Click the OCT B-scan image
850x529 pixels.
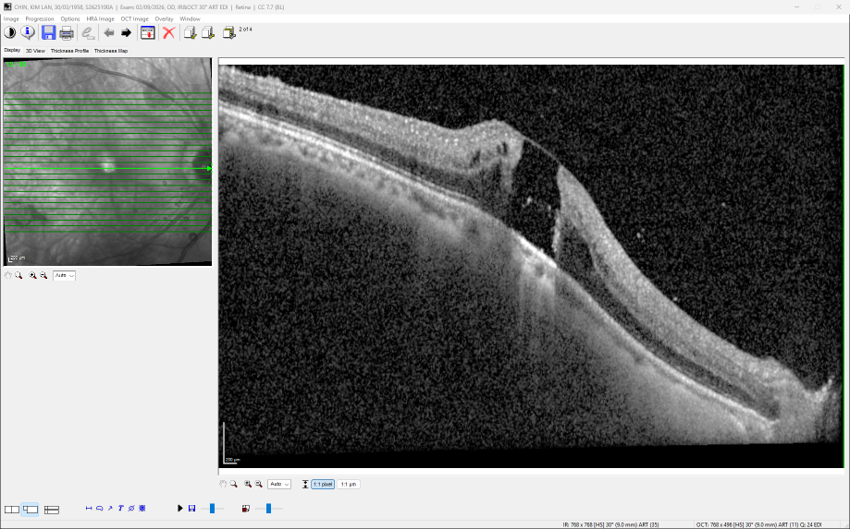pyautogui.click(x=531, y=266)
